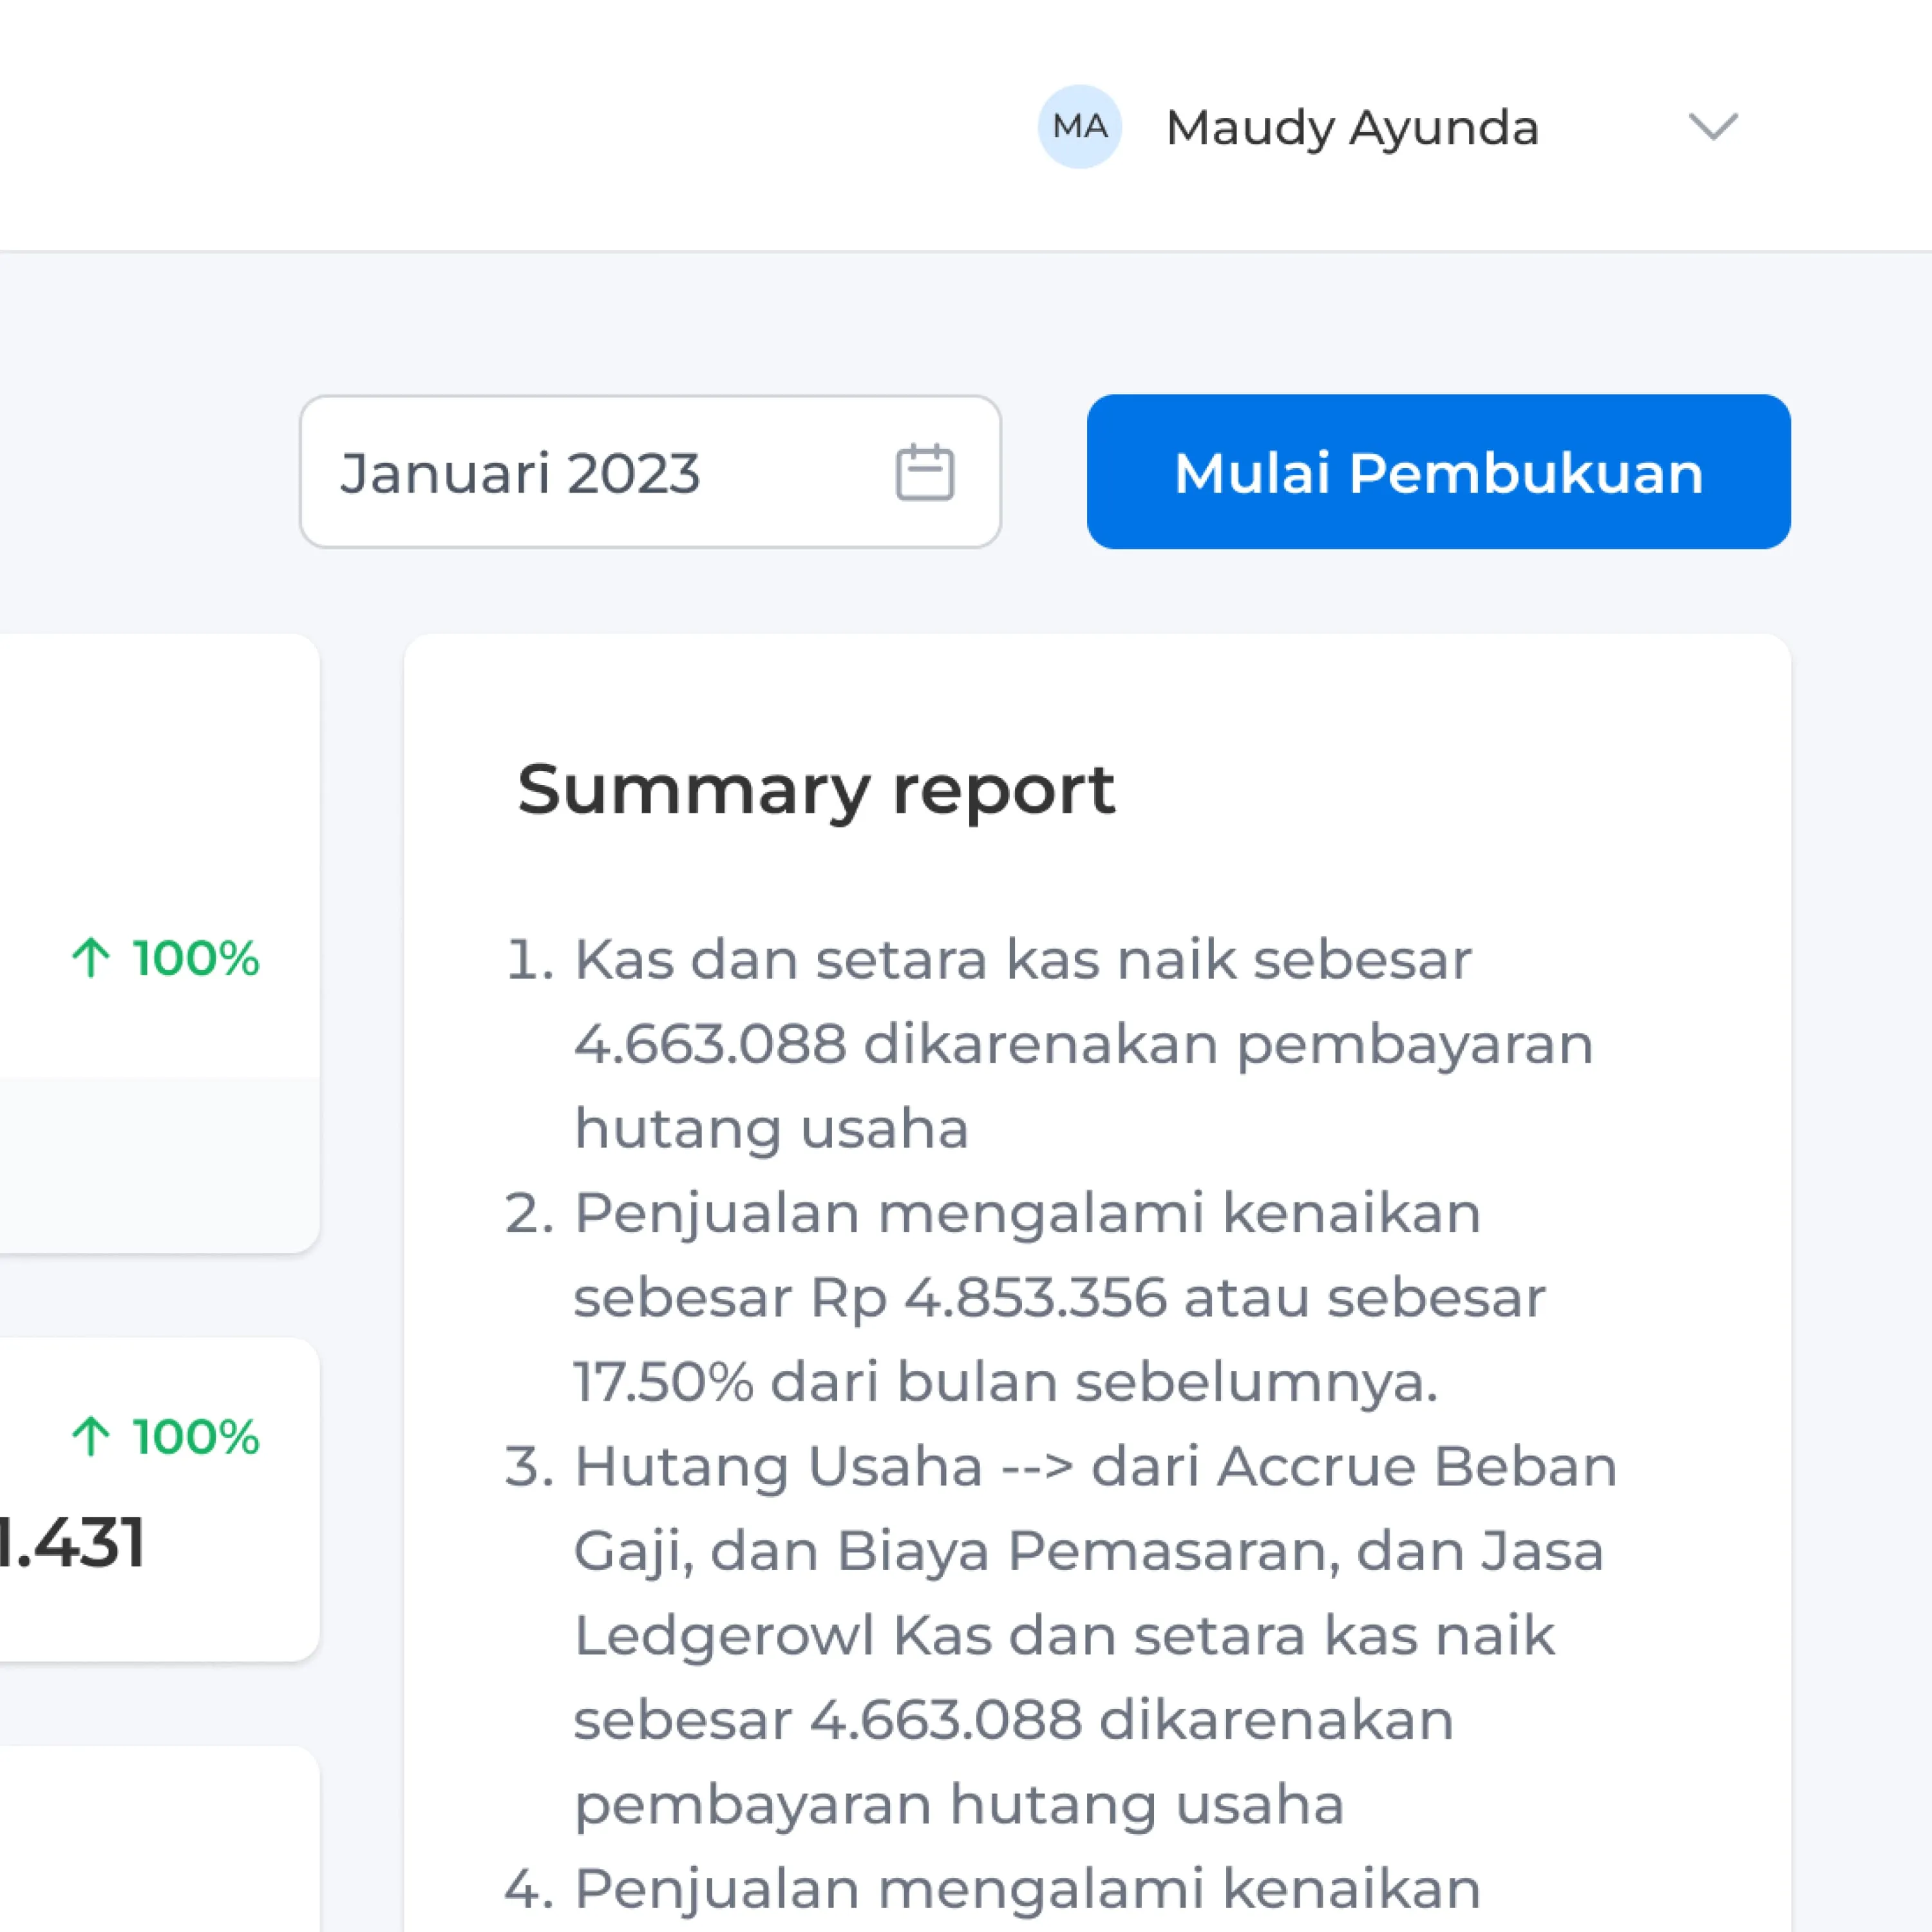Click the Summary report heading
The width and height of the screenshot is (1932, 1932).
(x=815, y=790)
